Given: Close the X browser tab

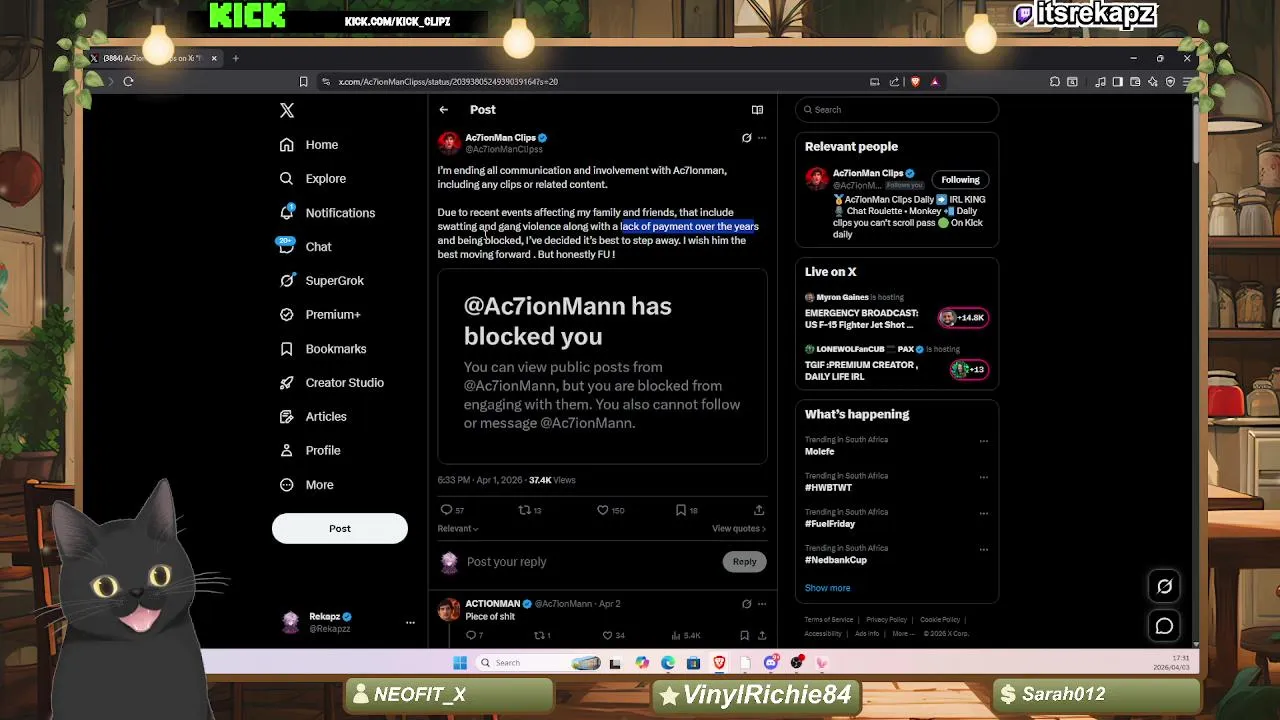Looking at the screenshot, I should (213, 58).
